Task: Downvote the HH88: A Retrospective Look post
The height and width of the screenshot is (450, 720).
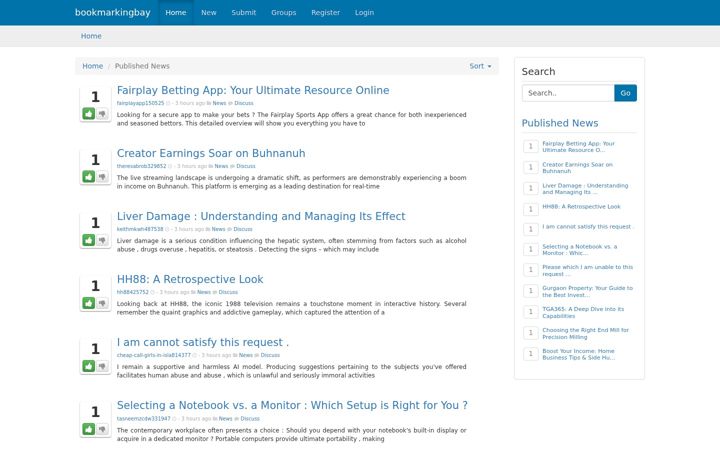Action: coord(102,303)
